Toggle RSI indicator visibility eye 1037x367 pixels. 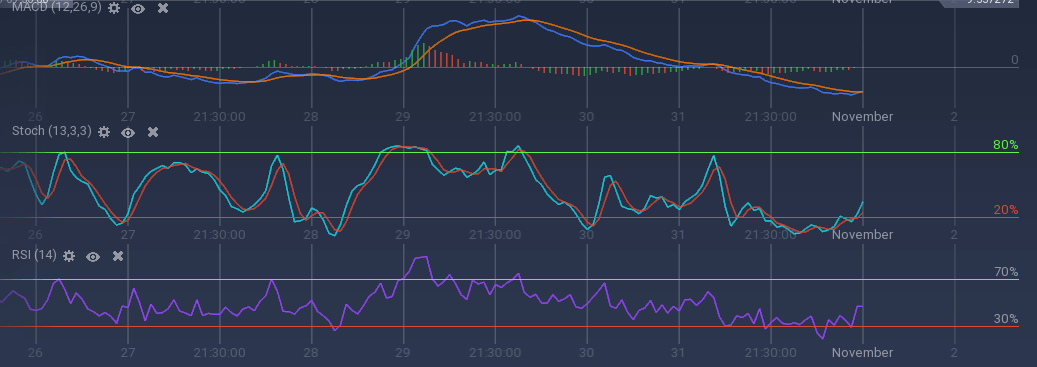tap(93, 256)
